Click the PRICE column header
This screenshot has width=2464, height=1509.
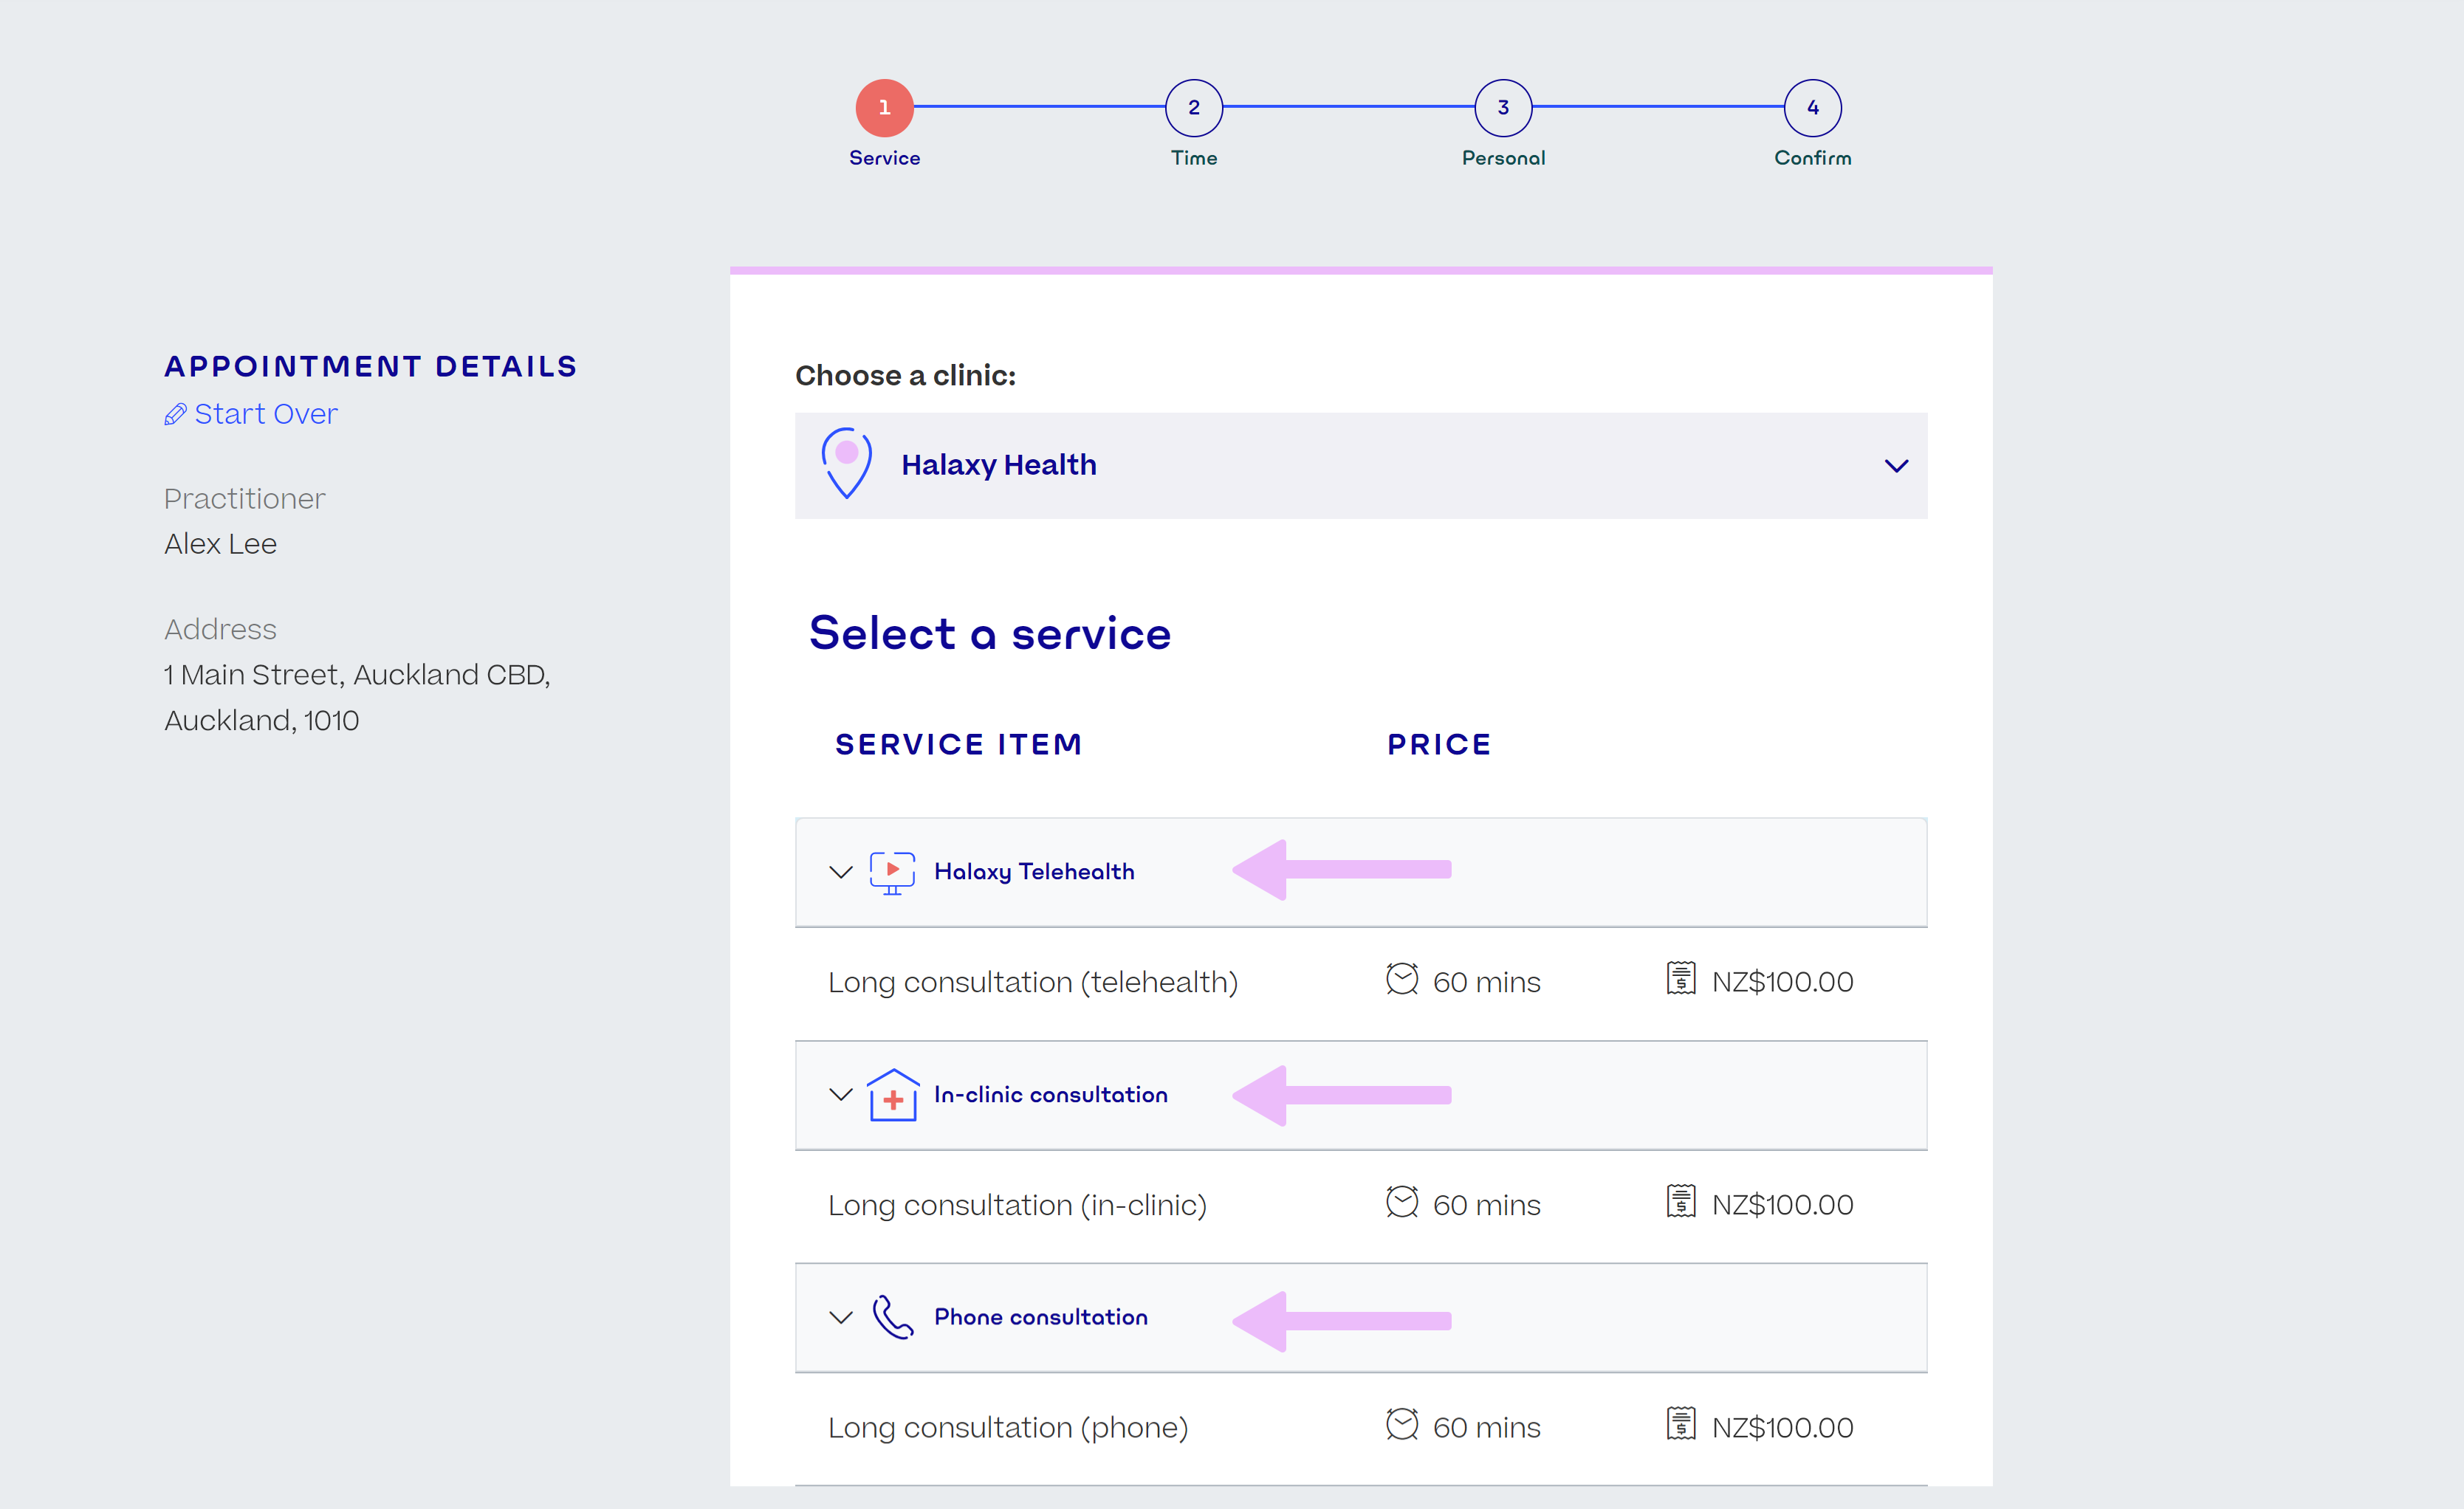pyautogui.click(x=1439, y=744)
